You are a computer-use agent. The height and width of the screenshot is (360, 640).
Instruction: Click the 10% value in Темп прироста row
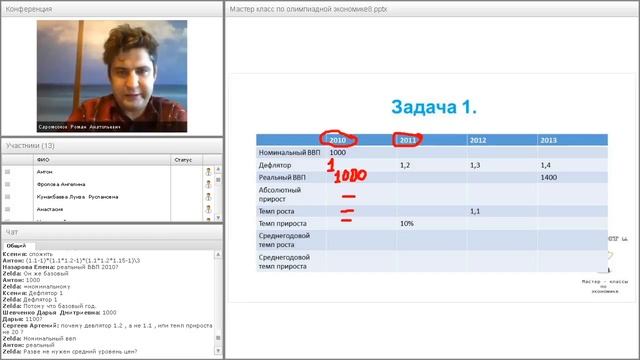point(407,224)
